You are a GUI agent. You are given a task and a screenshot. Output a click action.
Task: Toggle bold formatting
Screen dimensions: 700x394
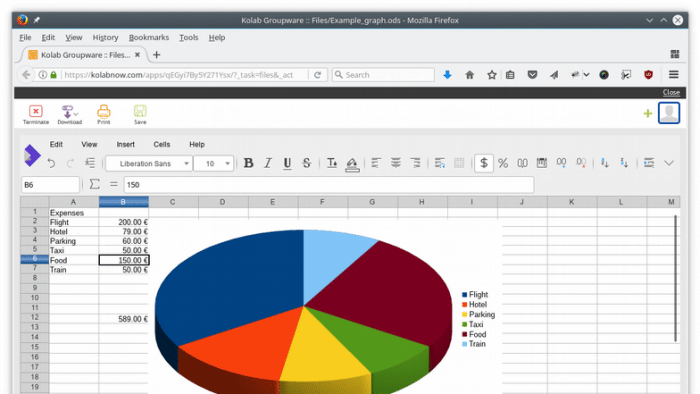coord(248,163)
